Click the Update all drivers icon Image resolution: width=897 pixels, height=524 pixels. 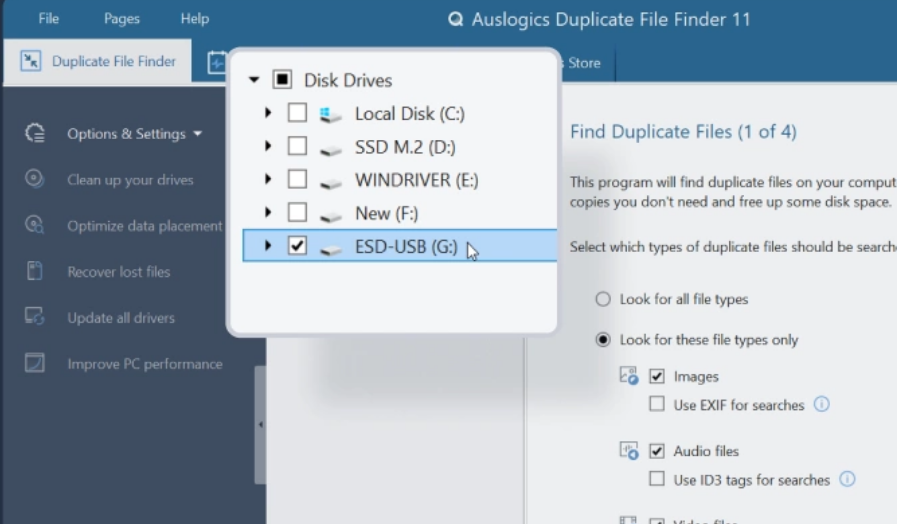pyautogui.click(x=34, y=317)
